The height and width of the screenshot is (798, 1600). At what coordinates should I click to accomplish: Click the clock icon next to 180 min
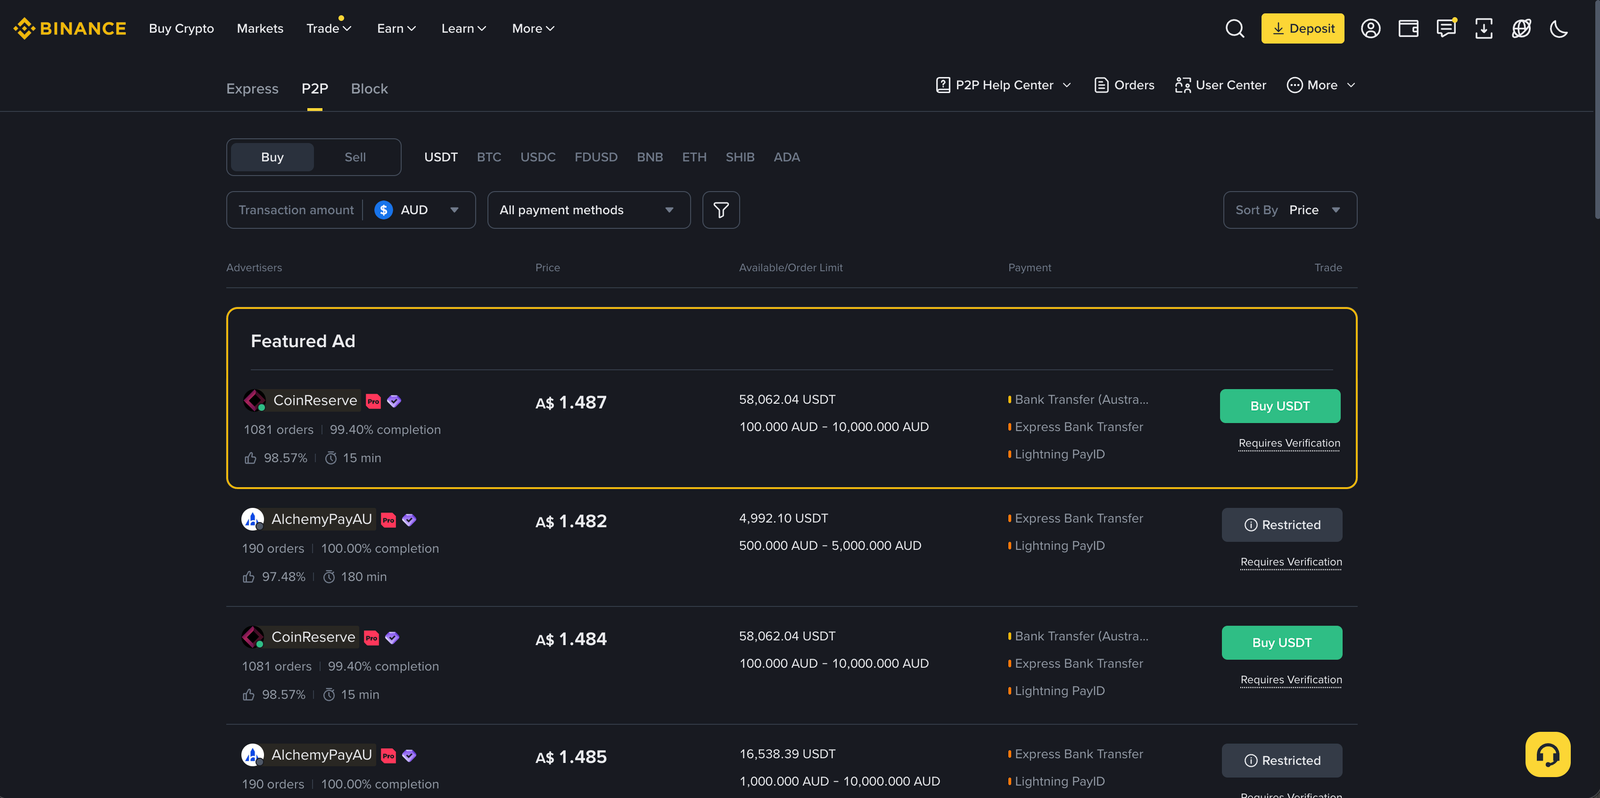(x=329, y=577)
